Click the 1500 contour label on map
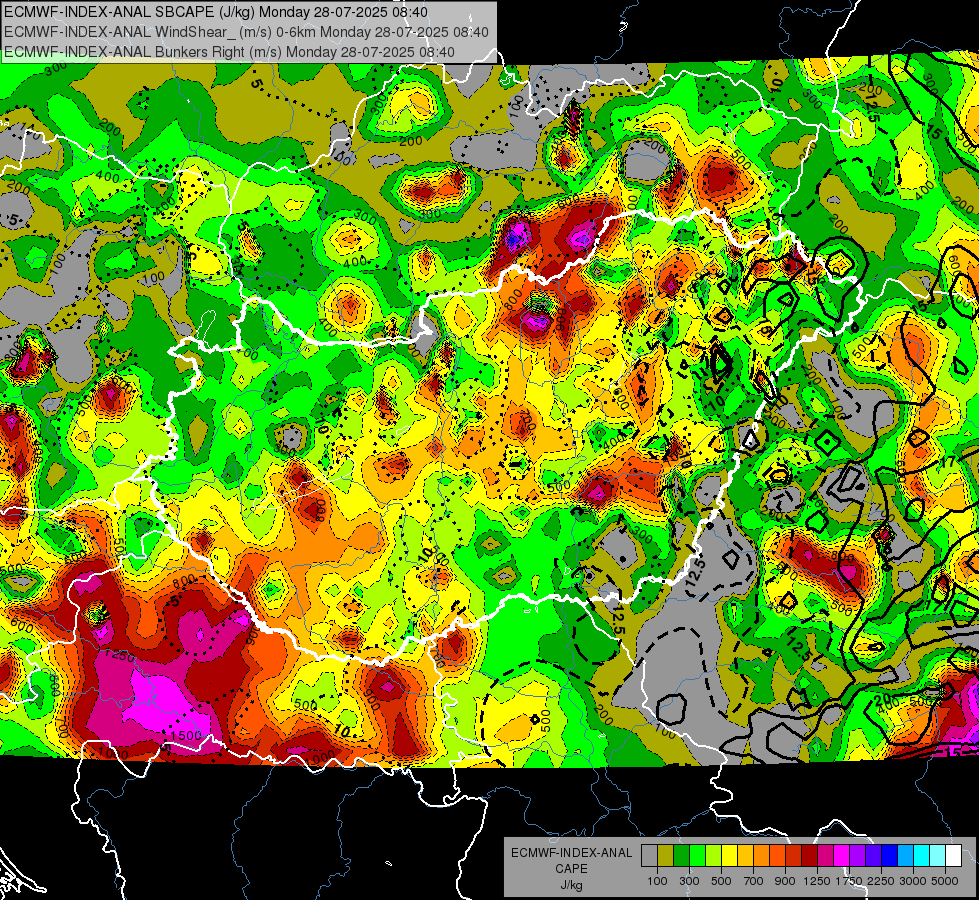The width and height of the screenshot is (979, 900). click(186, 736)
